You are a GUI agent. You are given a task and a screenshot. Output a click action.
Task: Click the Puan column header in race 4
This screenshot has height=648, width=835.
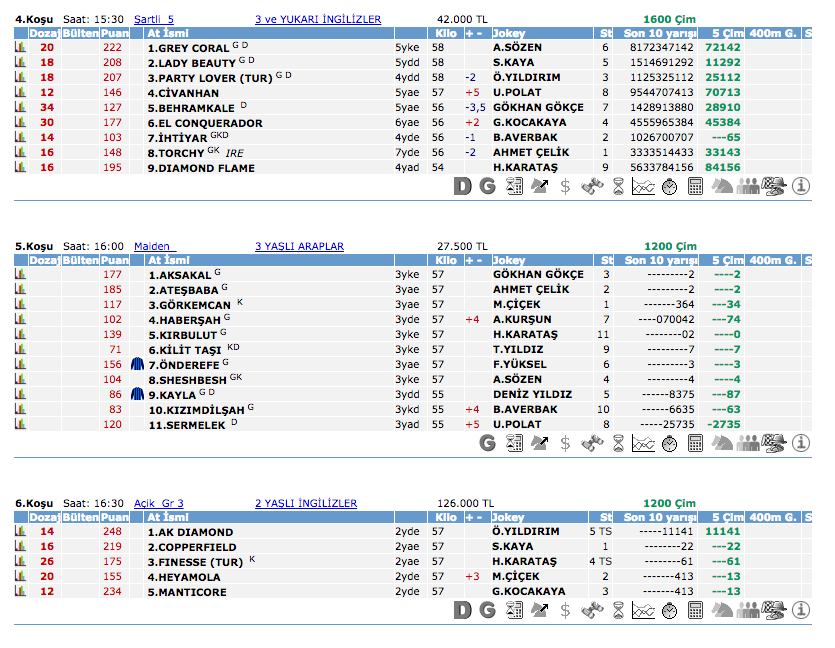[115, 34]
